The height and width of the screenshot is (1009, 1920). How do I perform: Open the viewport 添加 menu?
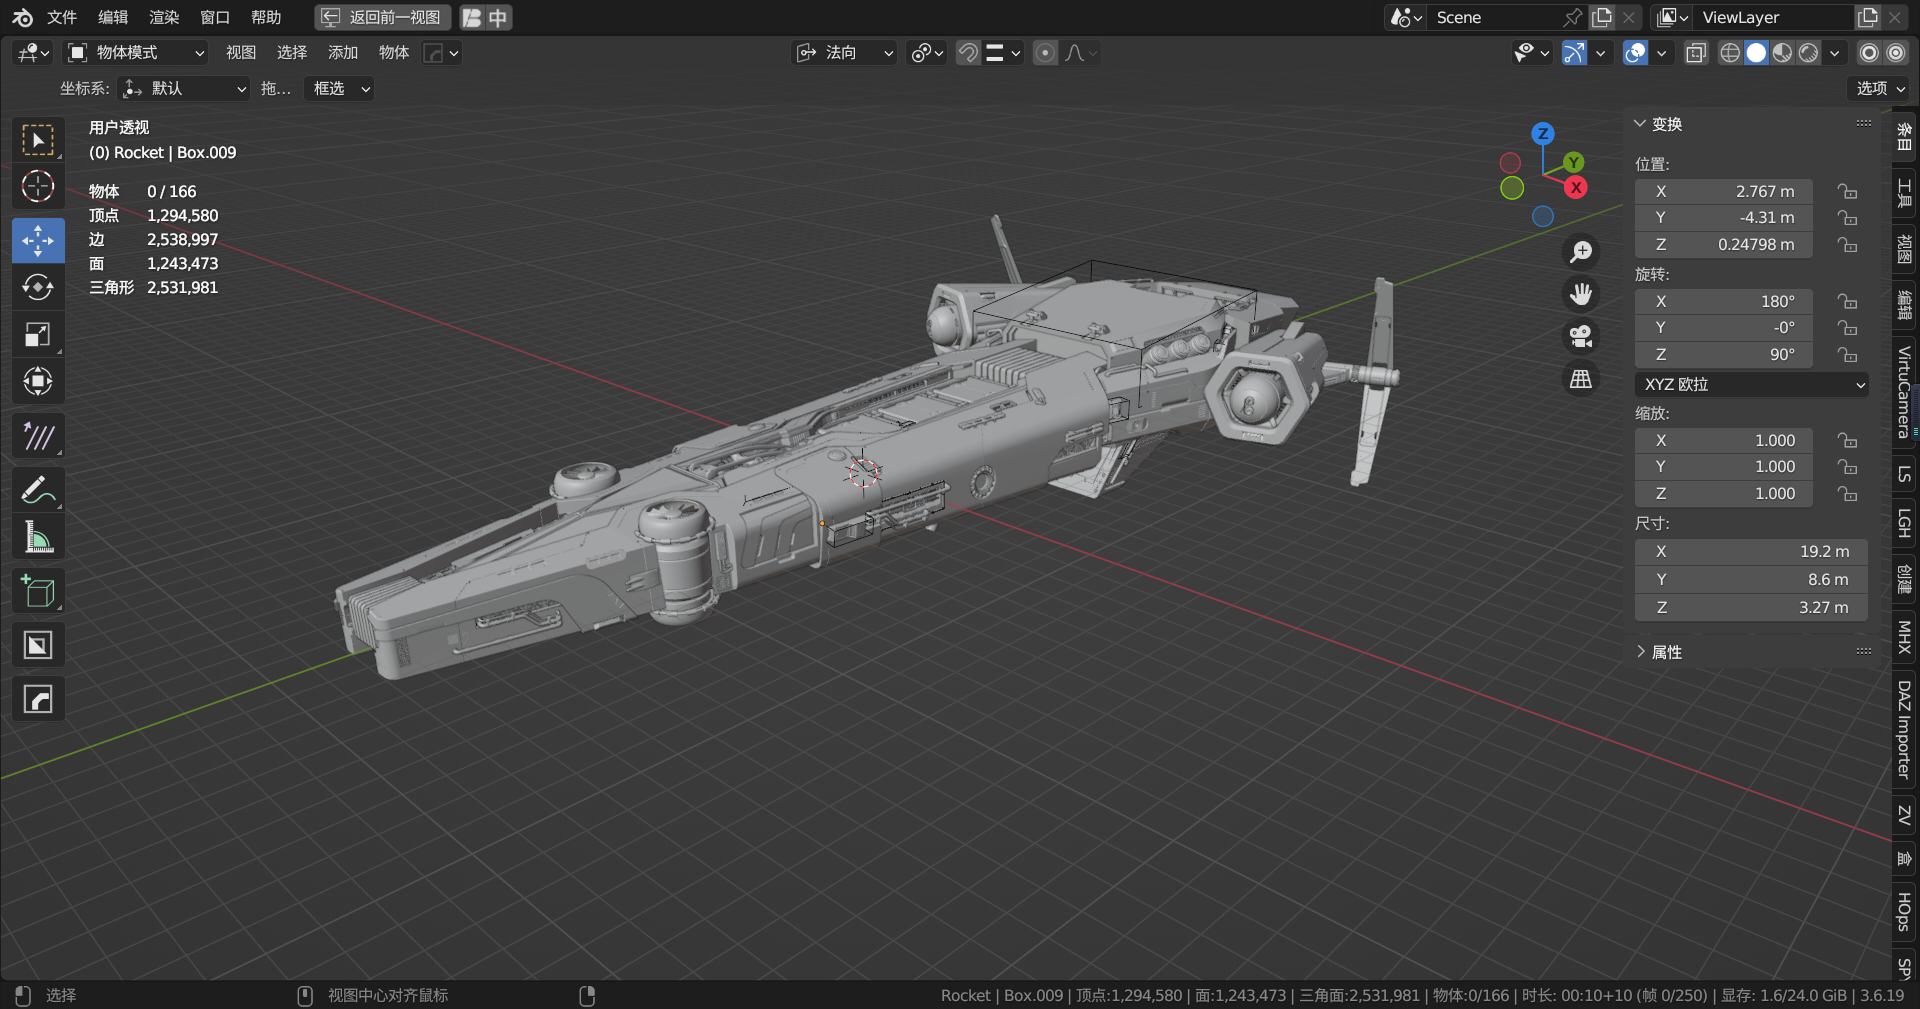343,53
